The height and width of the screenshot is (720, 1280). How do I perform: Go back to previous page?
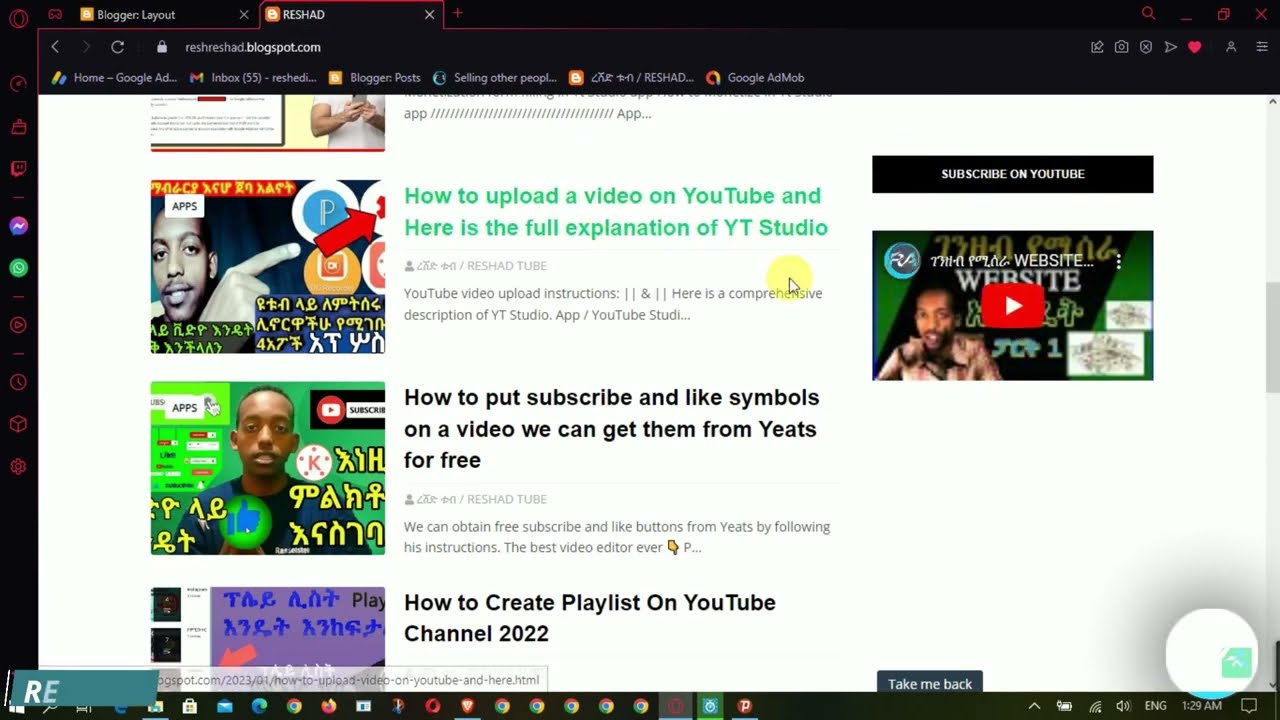click(x=55, y=47)
